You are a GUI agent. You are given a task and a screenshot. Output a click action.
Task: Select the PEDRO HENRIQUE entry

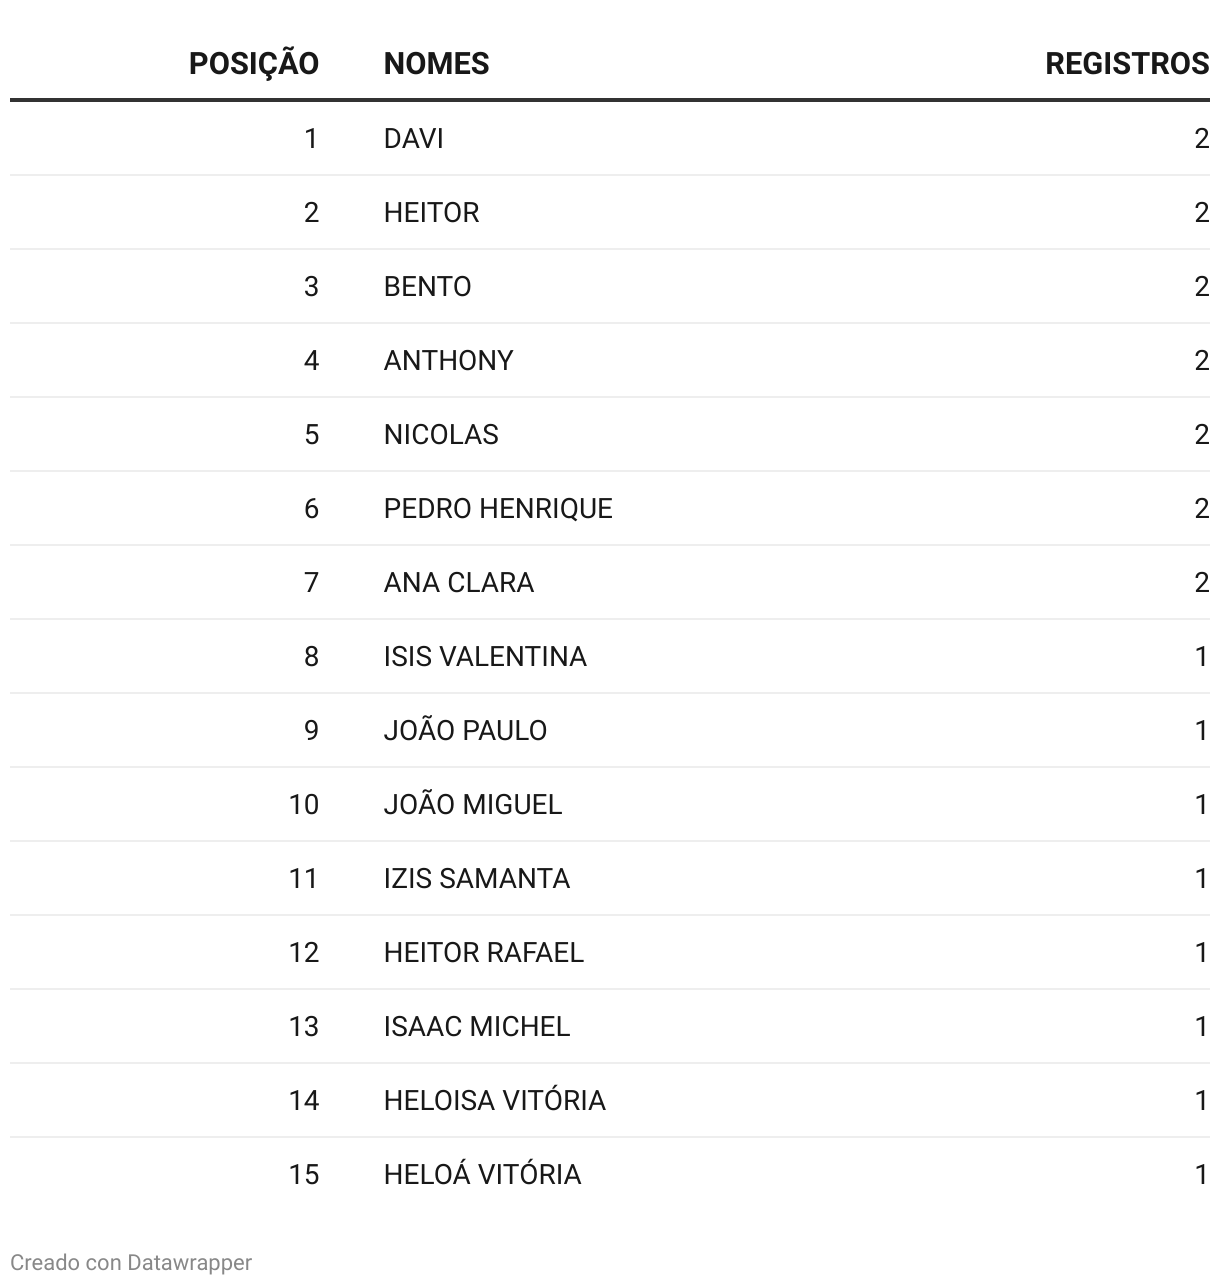498,508
